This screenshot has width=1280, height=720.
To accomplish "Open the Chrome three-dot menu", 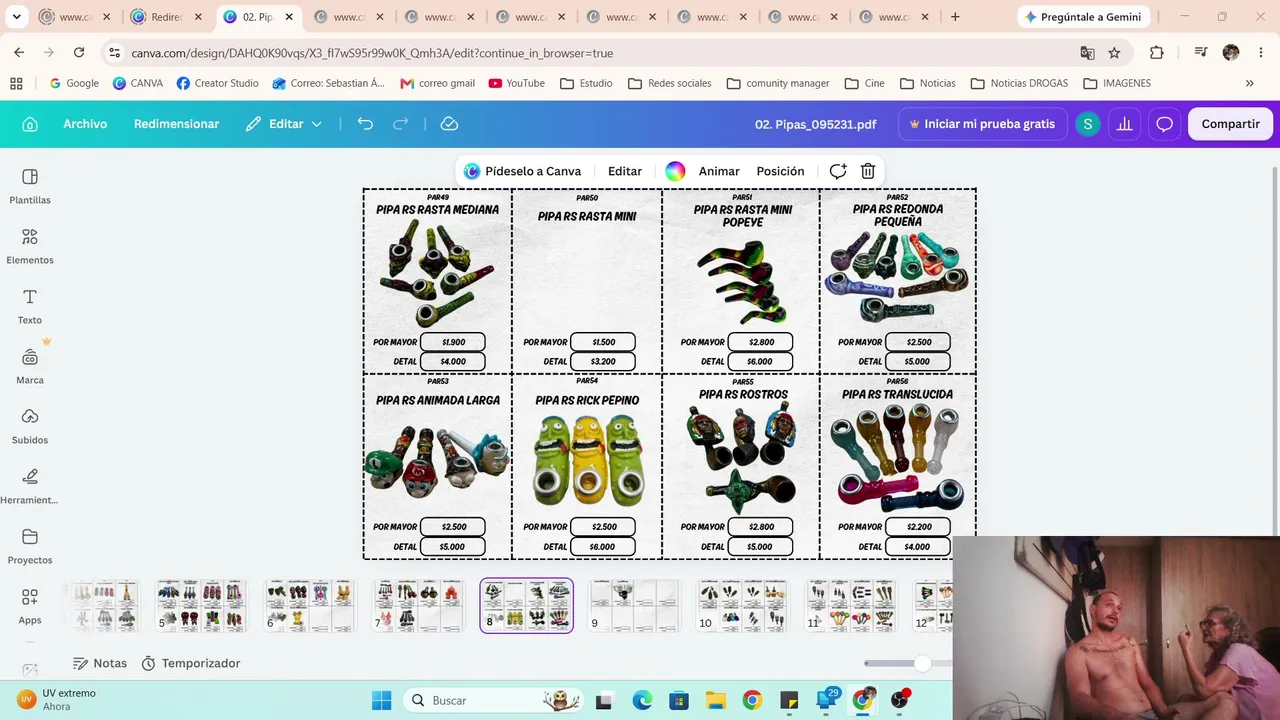I will (1260, 53).
